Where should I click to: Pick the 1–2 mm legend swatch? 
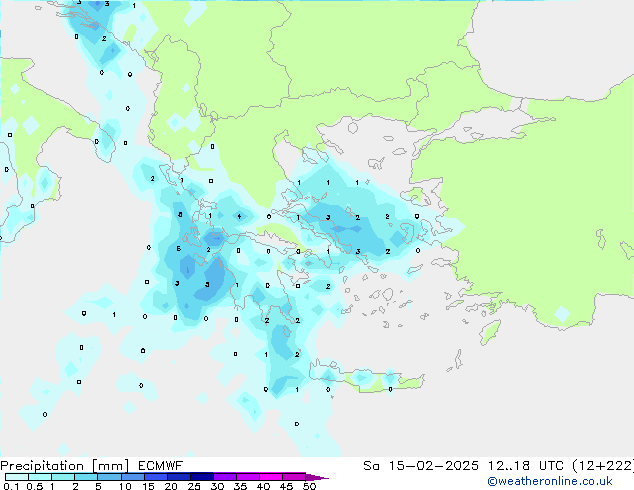pos(63,477)
